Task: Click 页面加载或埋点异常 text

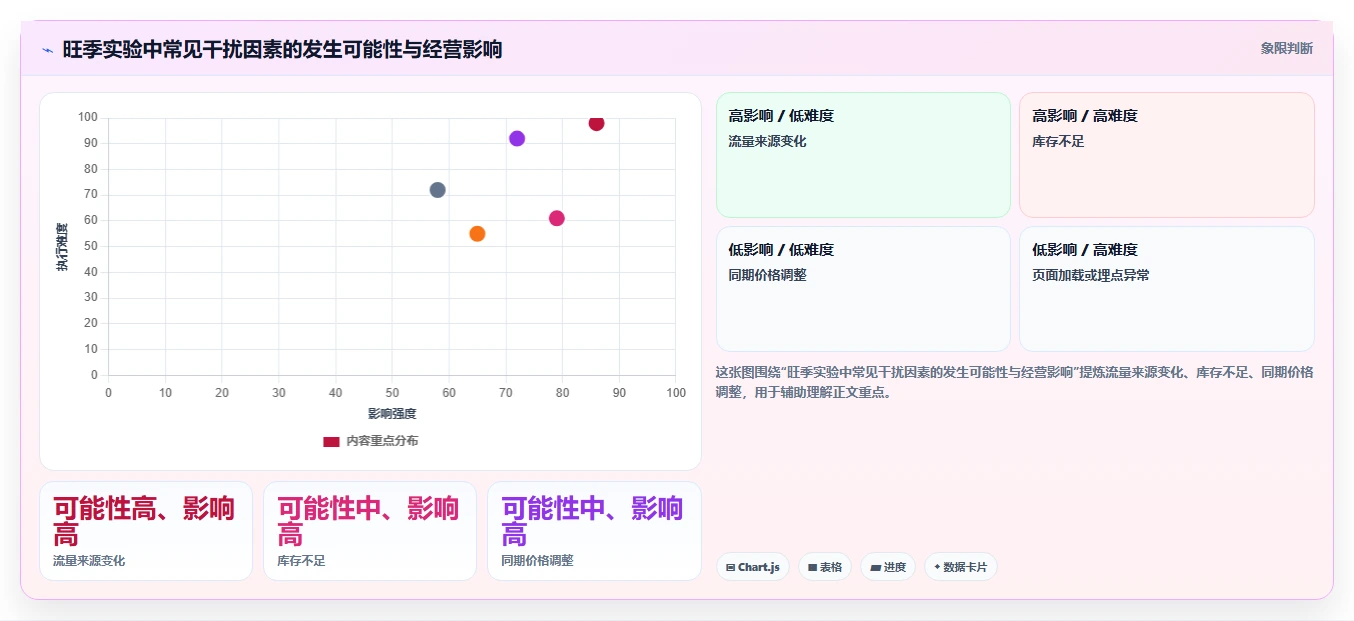Action: click(1090, 275)
